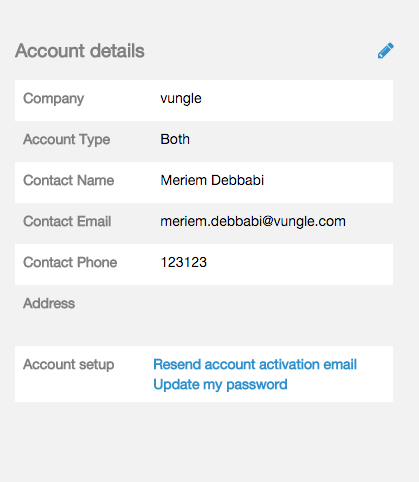
Task: Click the word activation in Resend link
Action: point(276,364)
